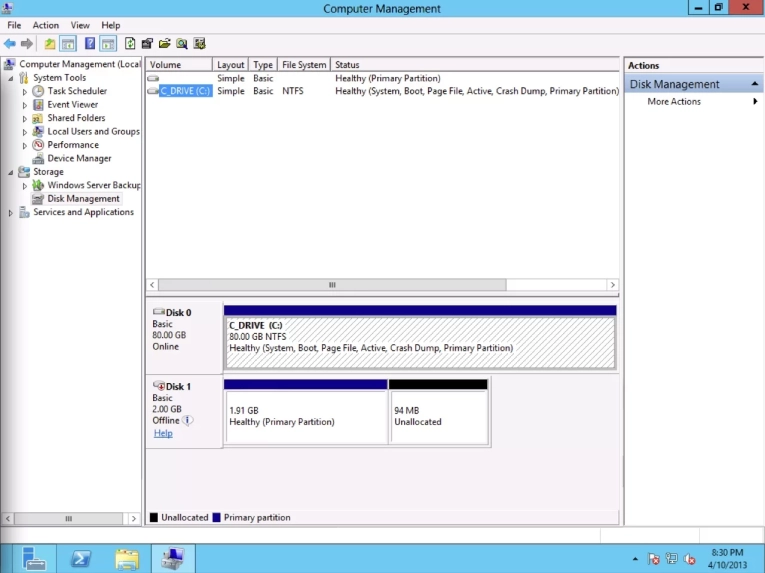The image size is (765, 573).
Task: Collapse the Storage tree node
Action: point(11,172)
